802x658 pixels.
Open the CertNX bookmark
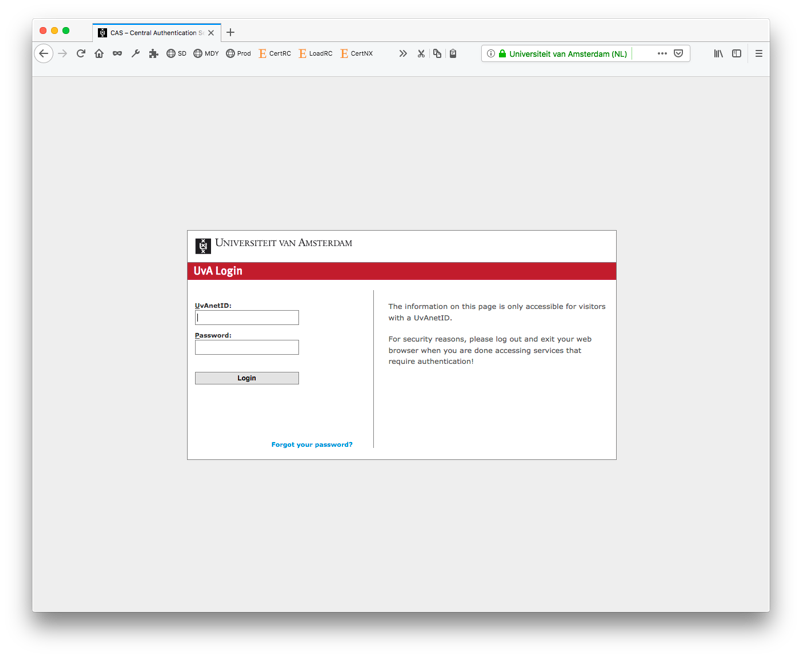(357, 53)
